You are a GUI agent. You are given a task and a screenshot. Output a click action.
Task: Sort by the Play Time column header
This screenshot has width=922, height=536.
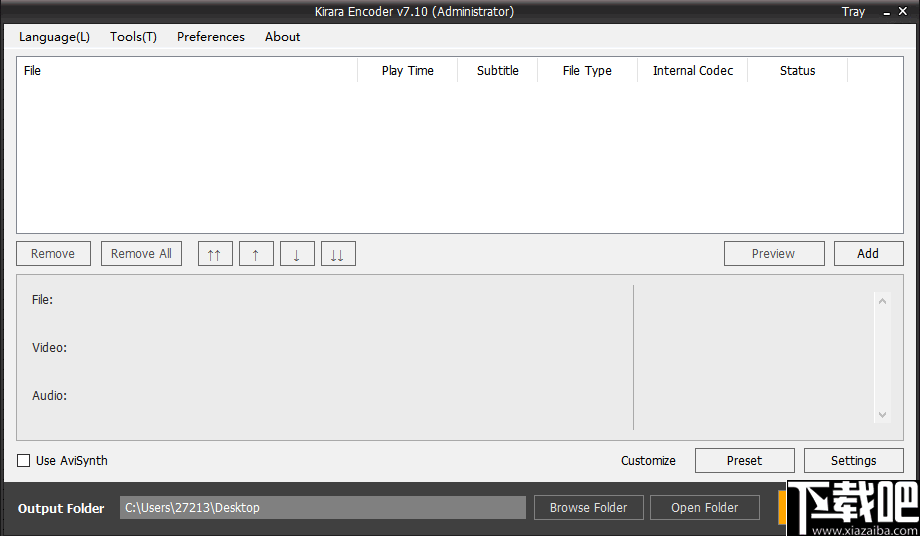(x=407, y=71)
